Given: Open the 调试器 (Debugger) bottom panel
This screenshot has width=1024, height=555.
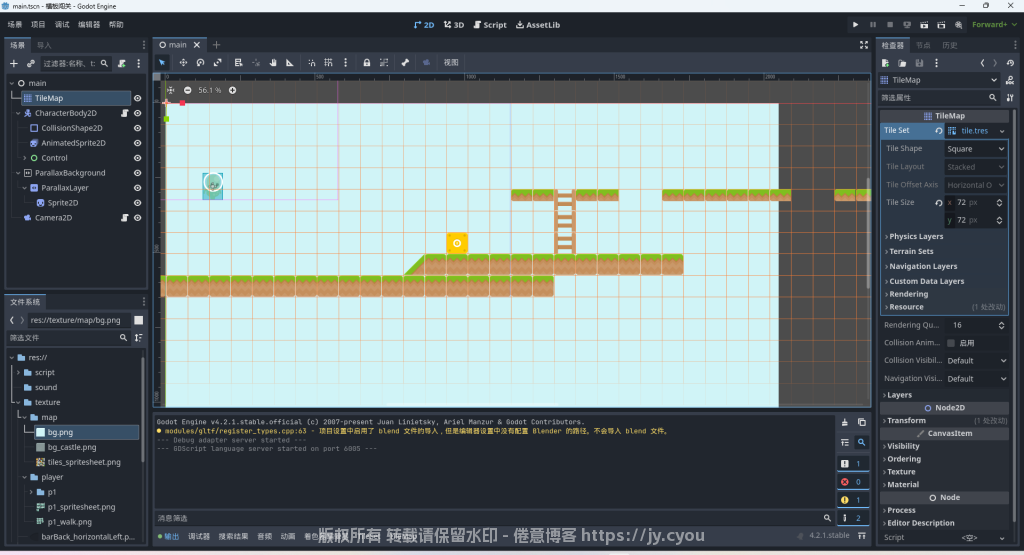Looking at the screenshot, I should (199, 537).
